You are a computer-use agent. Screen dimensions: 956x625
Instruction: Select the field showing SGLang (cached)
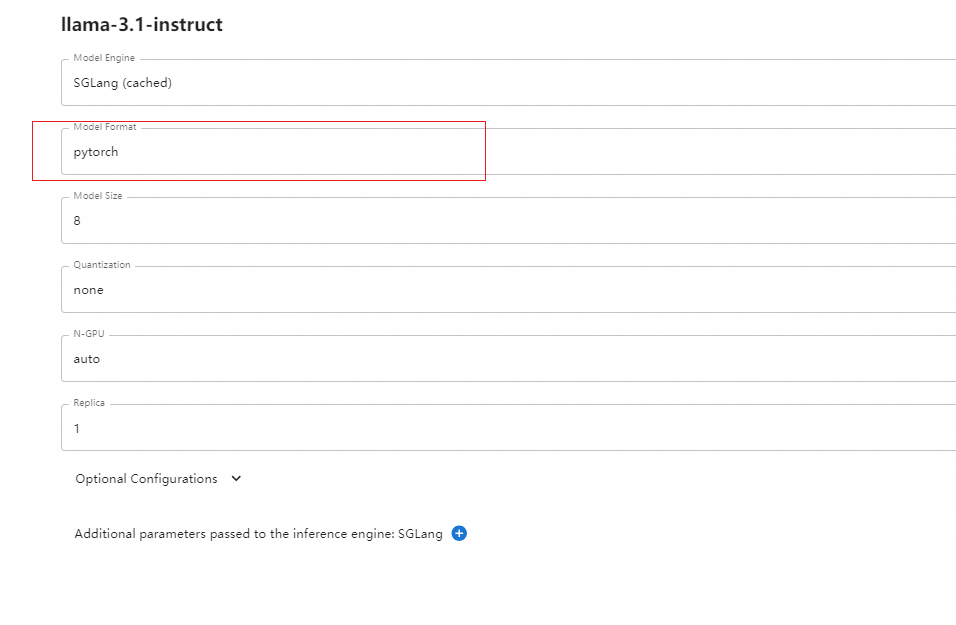(400, 83)
